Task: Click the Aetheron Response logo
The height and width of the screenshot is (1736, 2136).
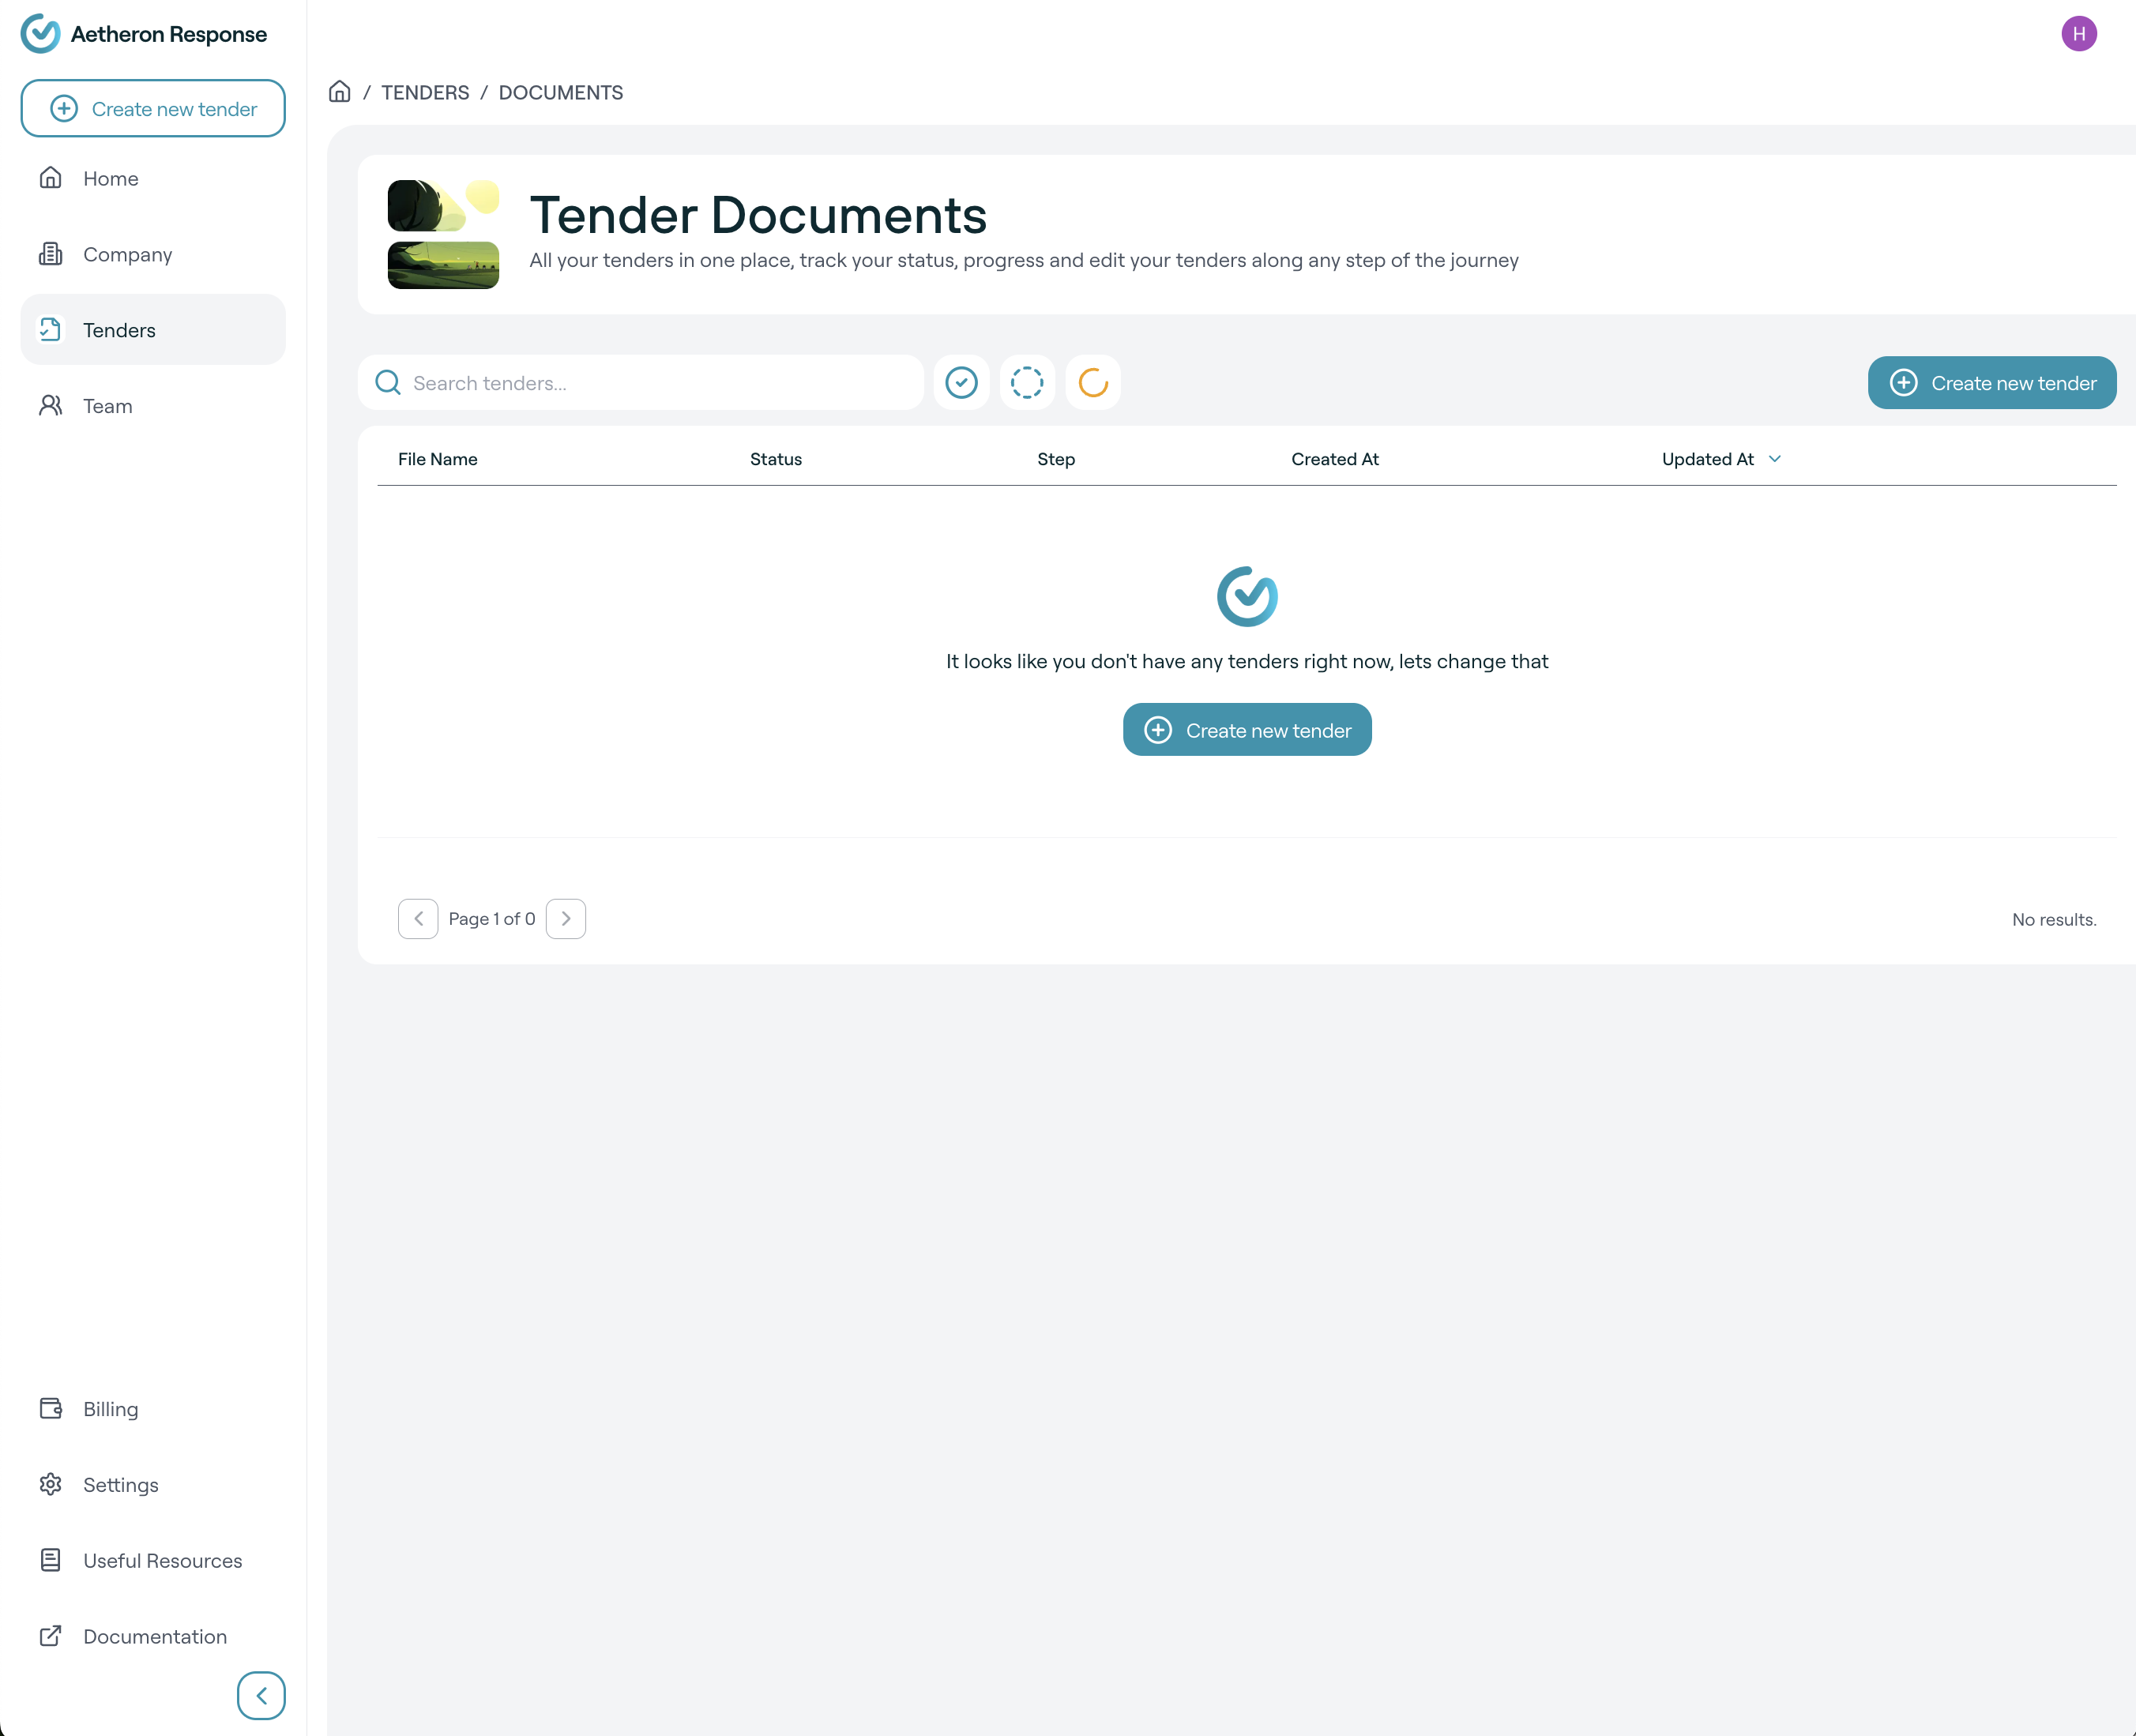Action: click(144, 34)
